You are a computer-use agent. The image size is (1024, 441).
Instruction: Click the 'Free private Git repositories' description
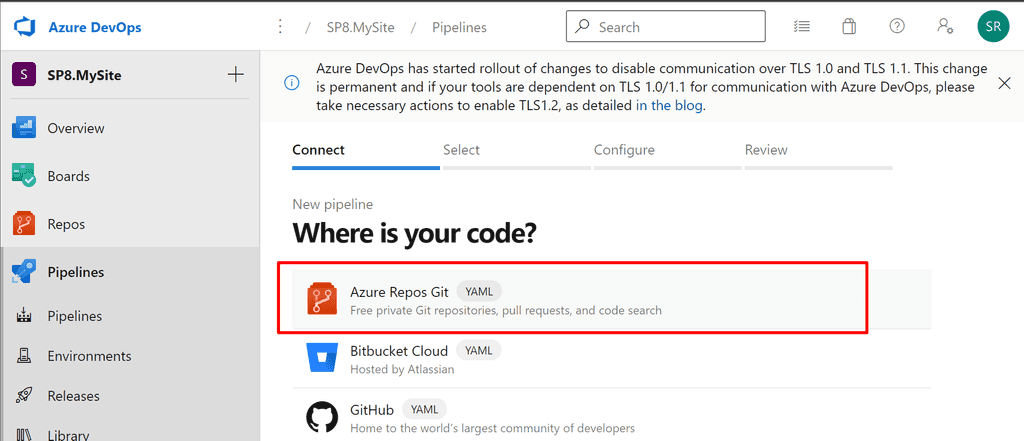pos(505,310)
